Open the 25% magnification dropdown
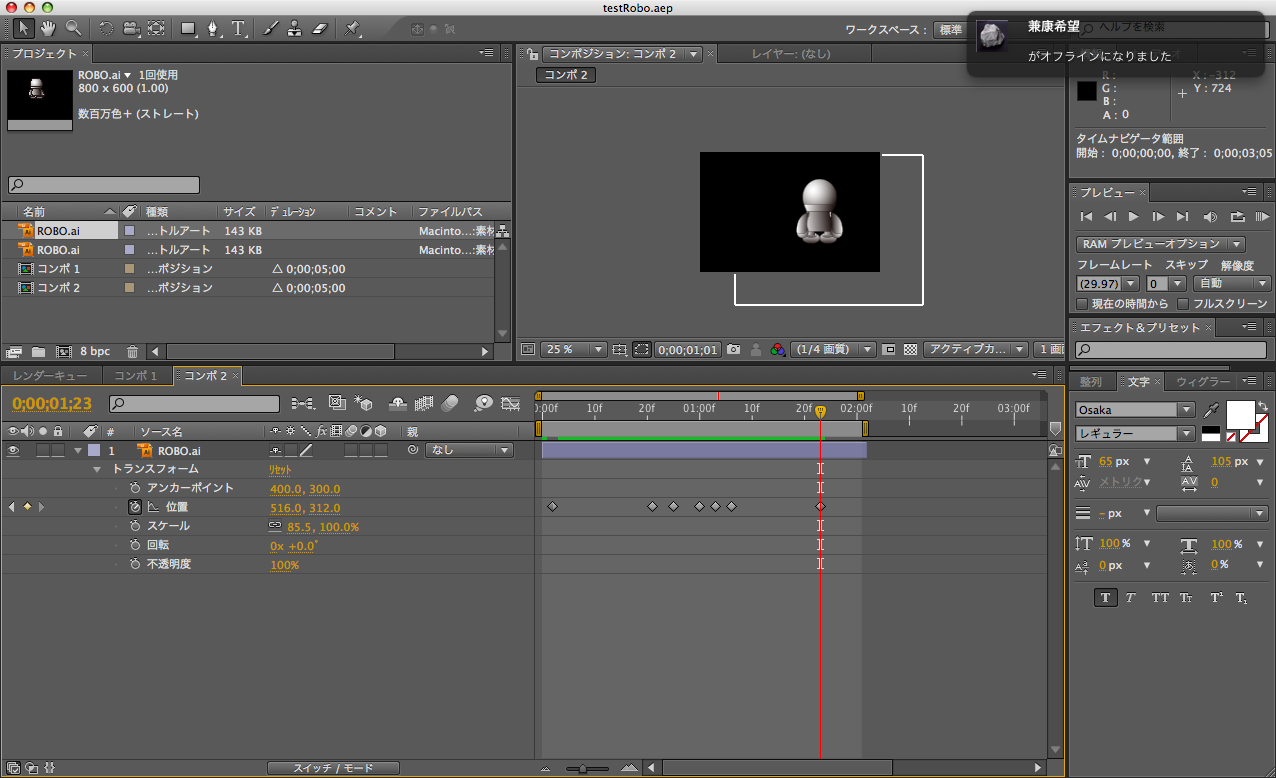The height and width of the screenshot is (778, 1276). pos(574,350)
